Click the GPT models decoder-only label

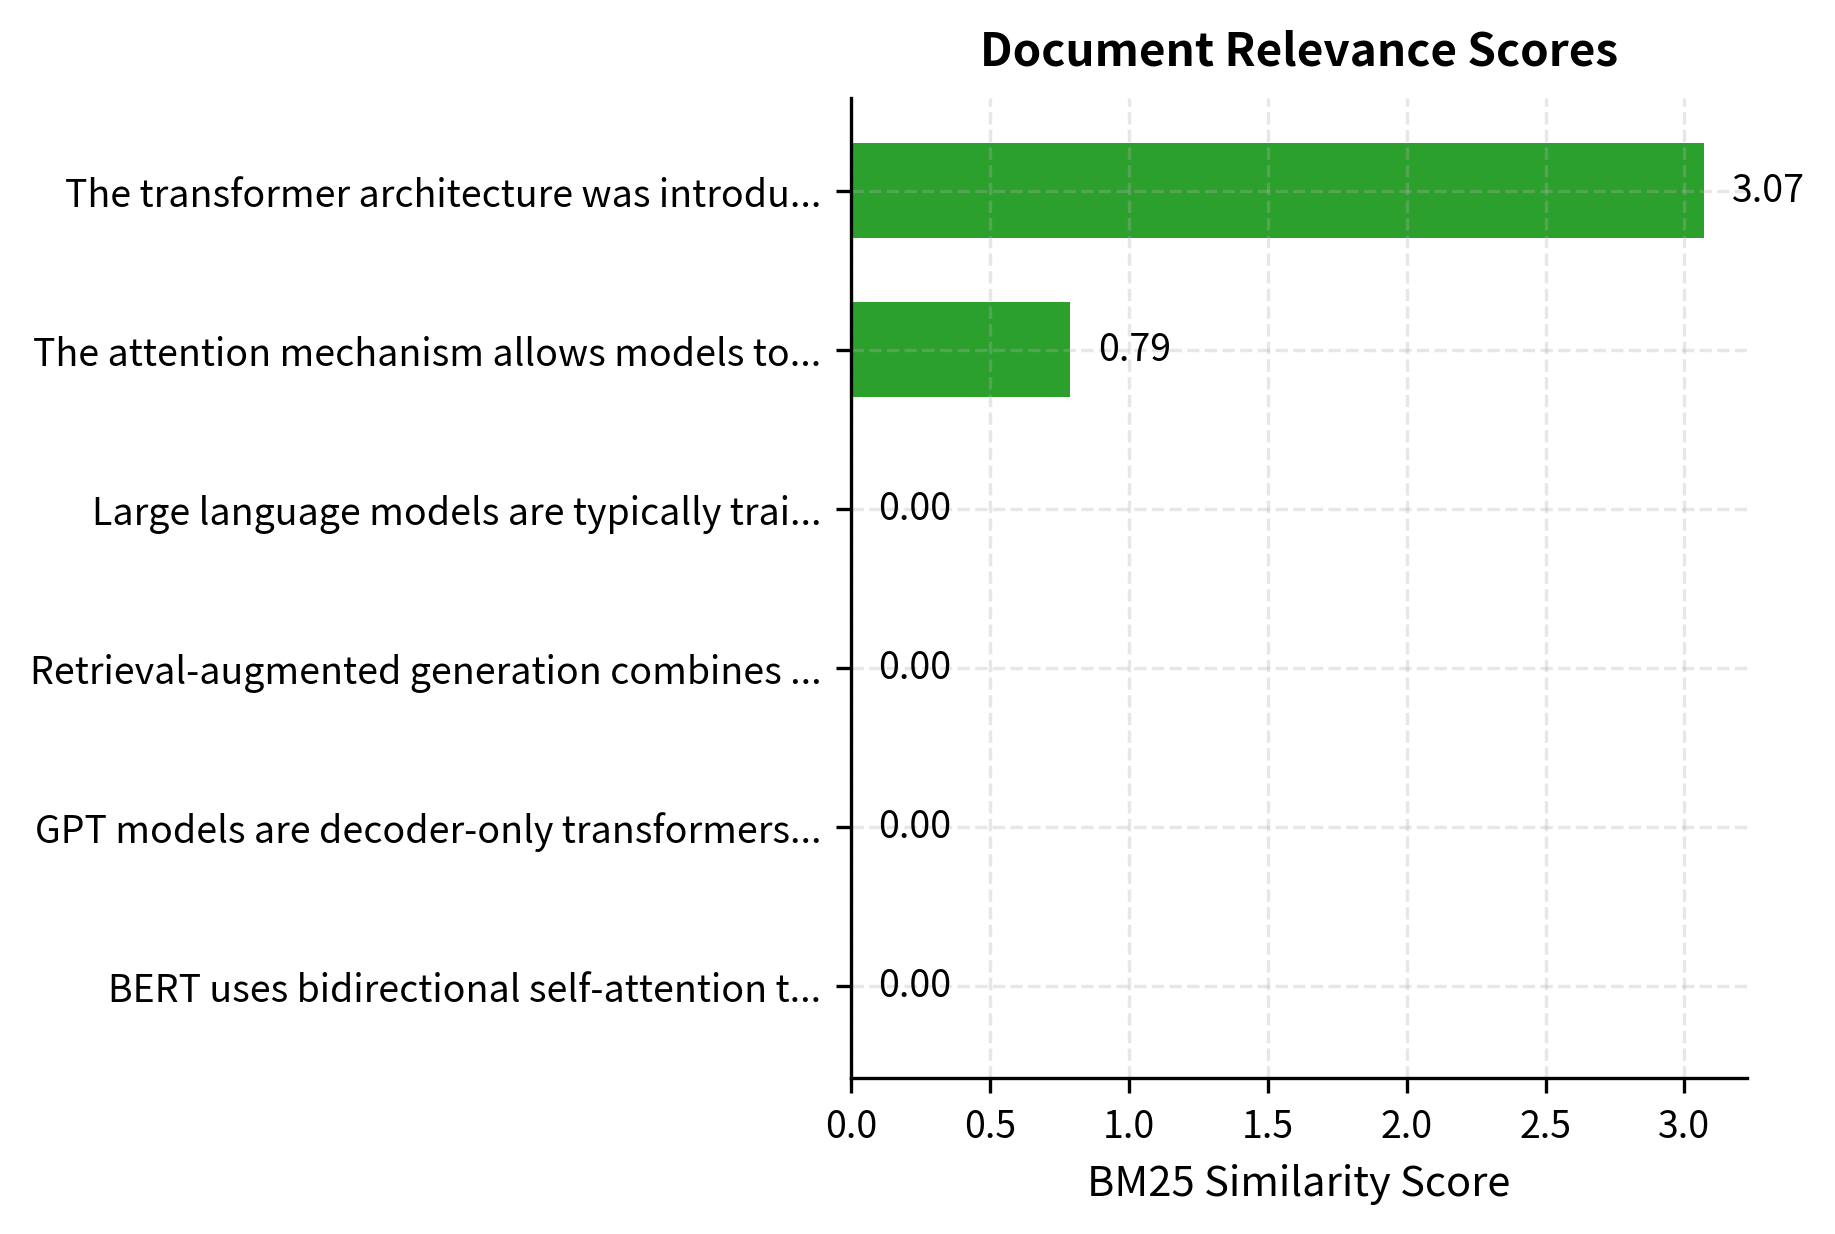(x=427, y=827)
